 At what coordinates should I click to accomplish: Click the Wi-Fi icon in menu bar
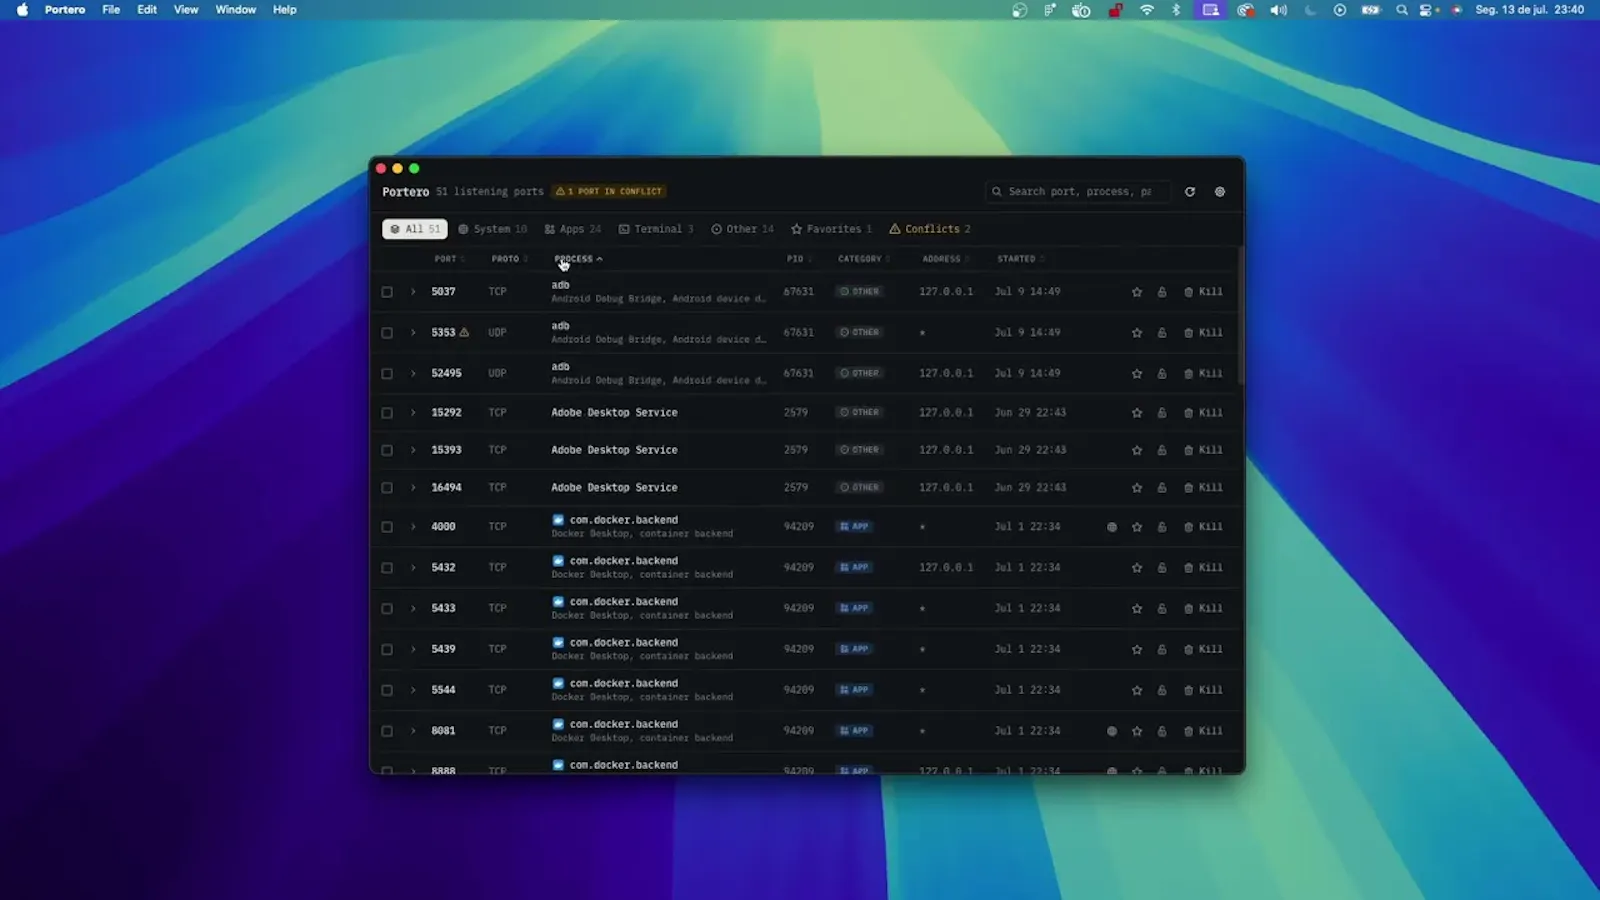(x=1147, y=10)
